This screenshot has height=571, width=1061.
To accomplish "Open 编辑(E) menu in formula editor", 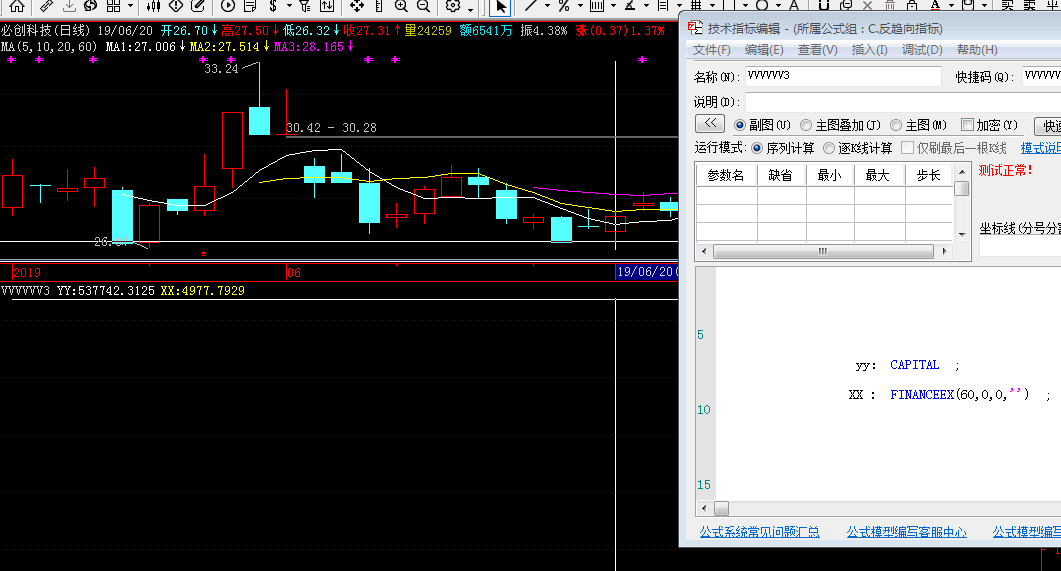I will (x=764, y=50).
